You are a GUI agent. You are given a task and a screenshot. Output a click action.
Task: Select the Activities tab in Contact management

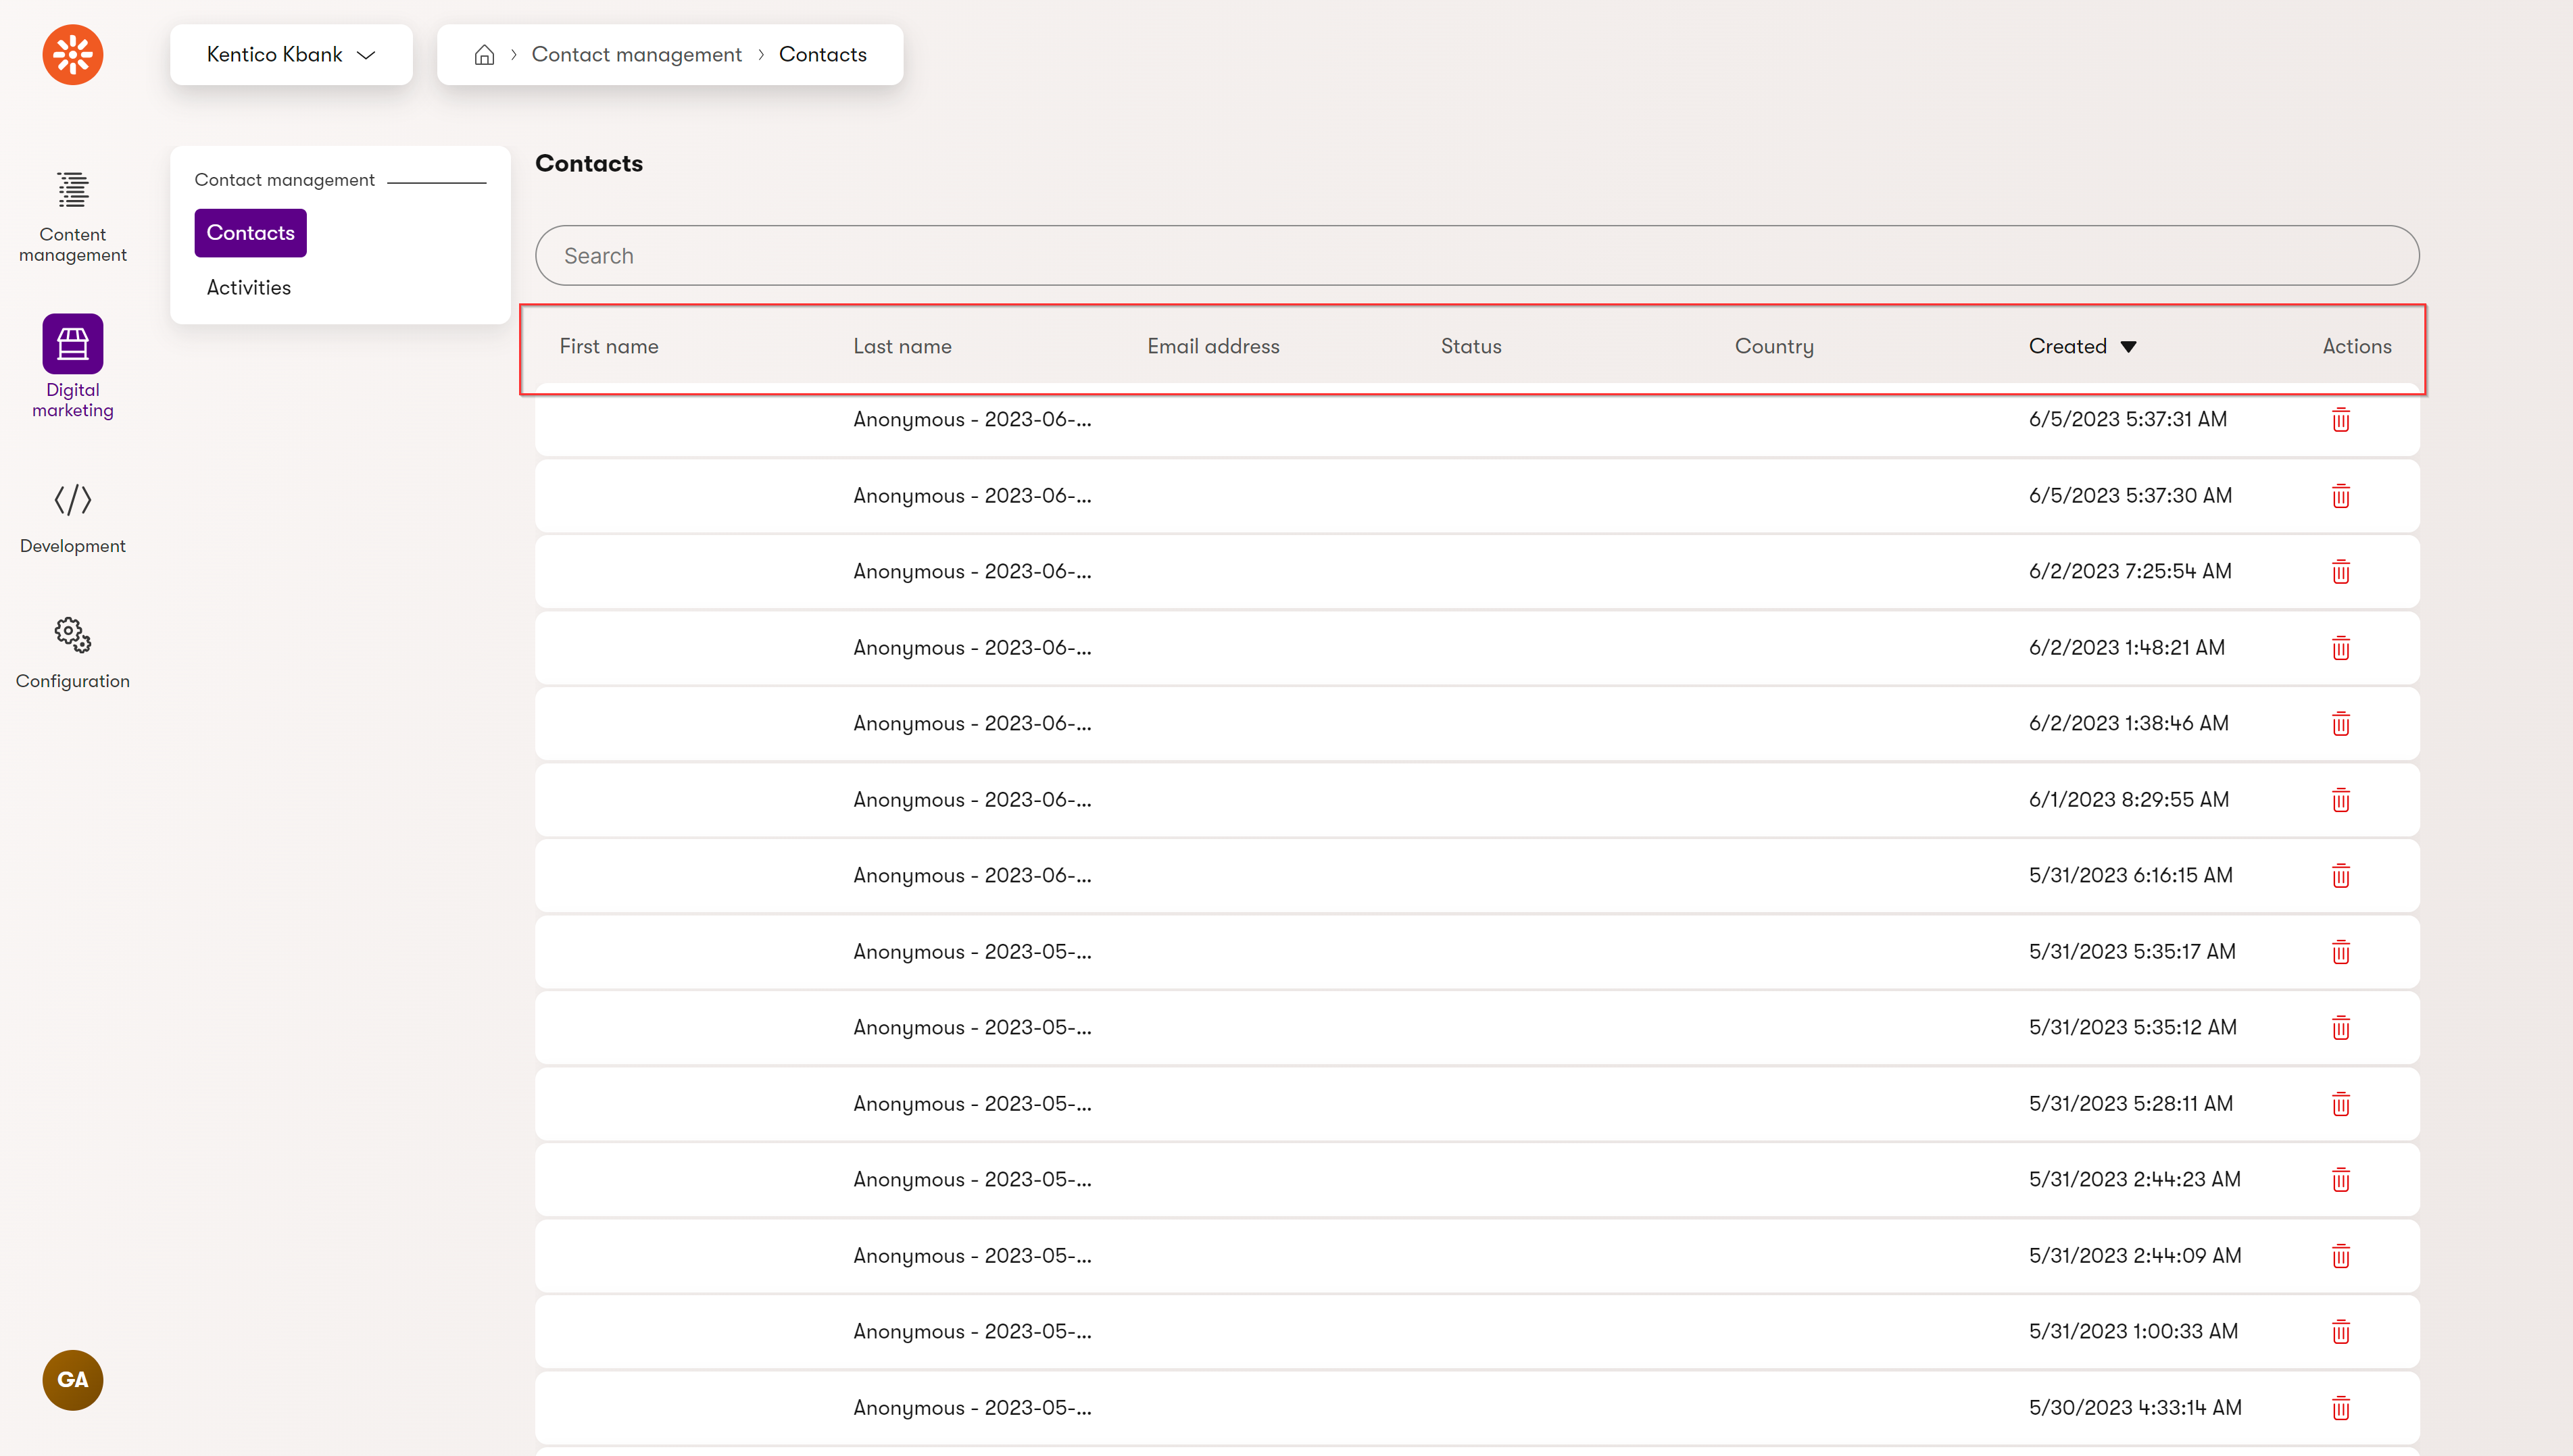[249, 288]
